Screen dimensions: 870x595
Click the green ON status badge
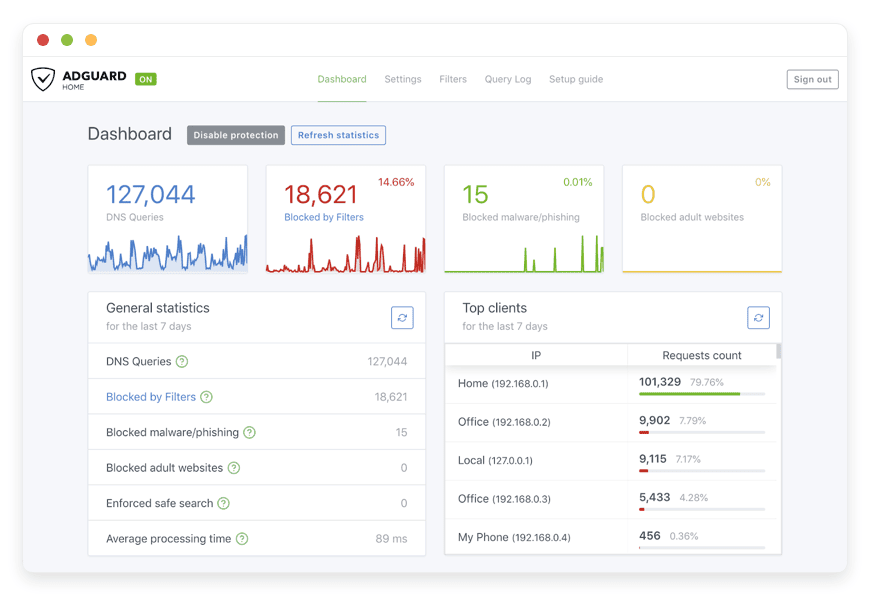146,79
